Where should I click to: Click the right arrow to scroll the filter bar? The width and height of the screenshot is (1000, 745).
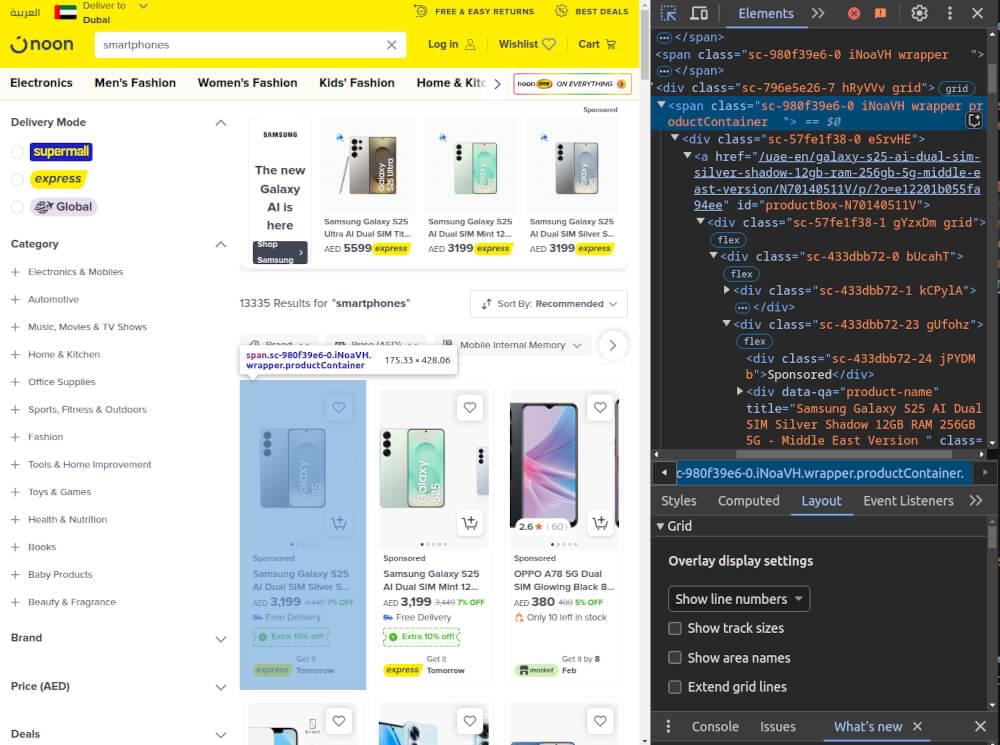tap(613, 344)
